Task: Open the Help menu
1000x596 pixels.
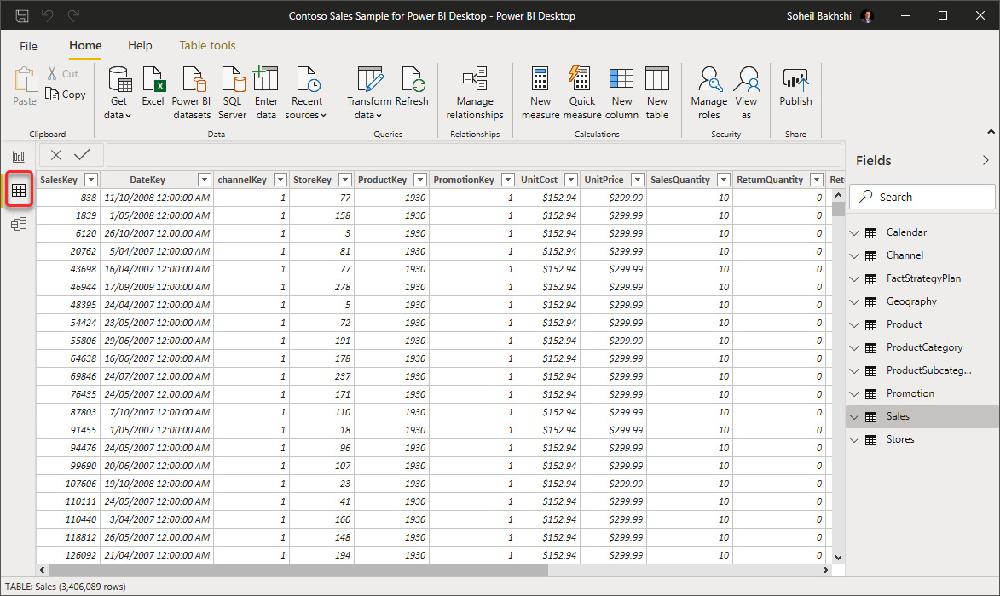Action: point(140,45)
